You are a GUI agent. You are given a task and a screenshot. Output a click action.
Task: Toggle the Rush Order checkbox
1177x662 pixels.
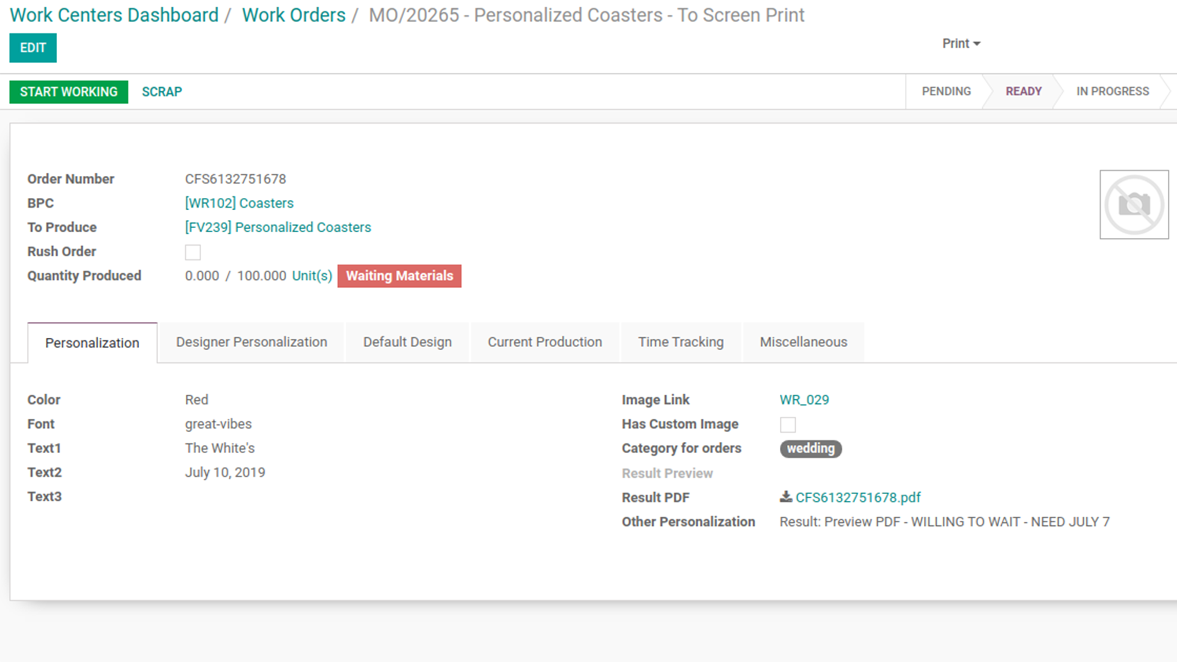click(x=193, y=252)
